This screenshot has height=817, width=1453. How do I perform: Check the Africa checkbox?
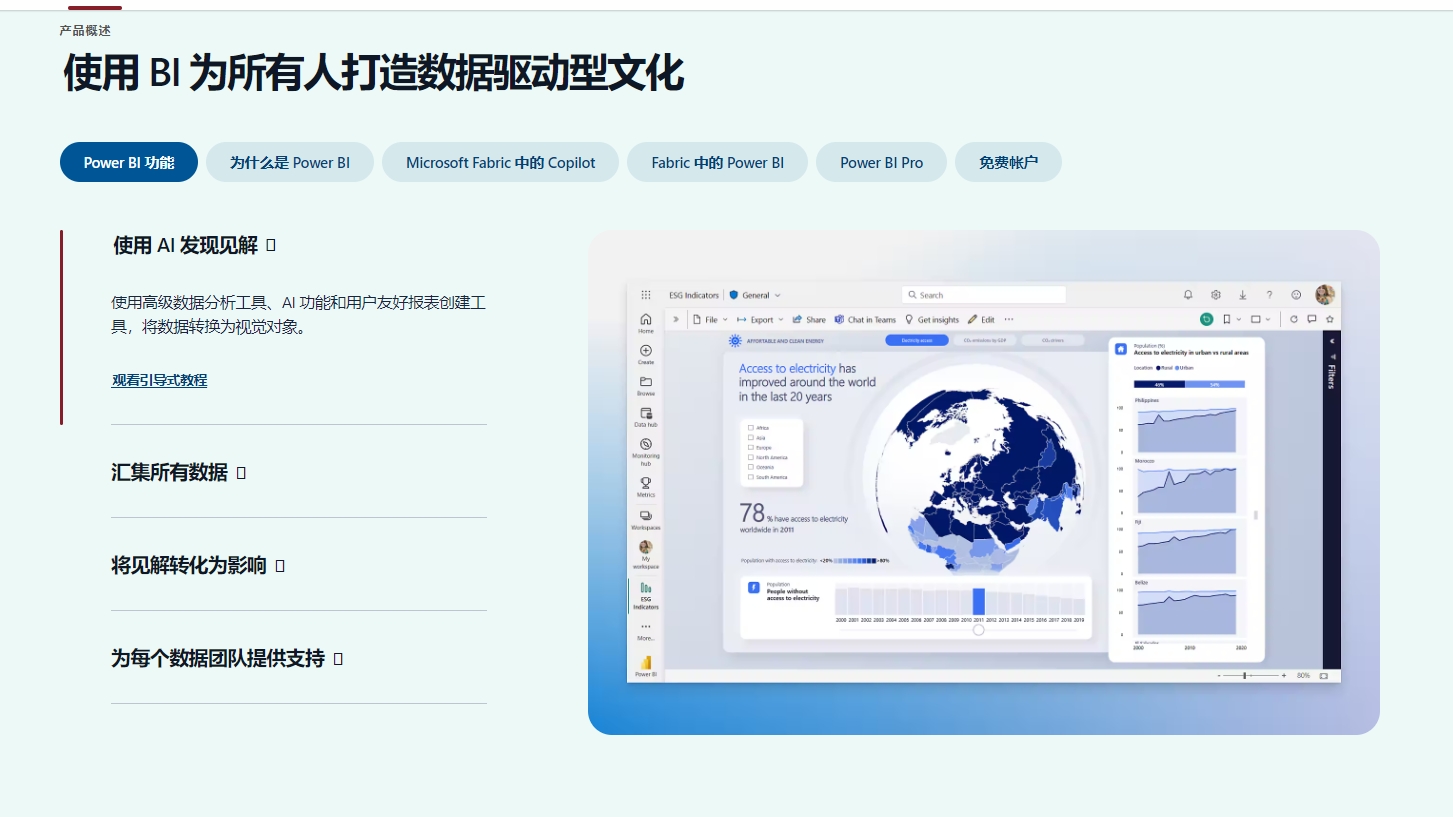click(751, 428)
